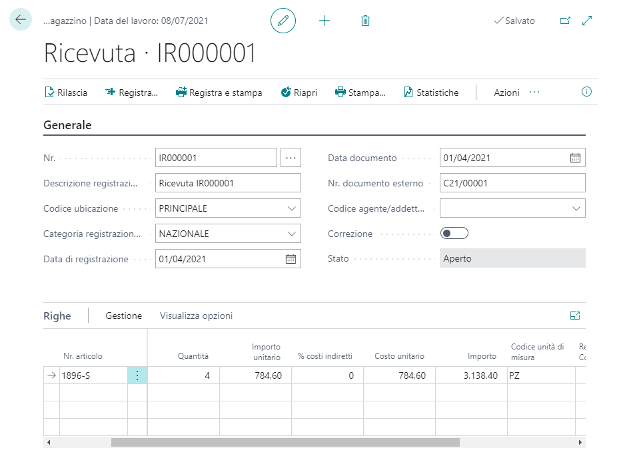Image resolution: width=644 pixels, height=452 pixels.
Task: Click Quantità cell with value 4
Action: click(183, 375)
